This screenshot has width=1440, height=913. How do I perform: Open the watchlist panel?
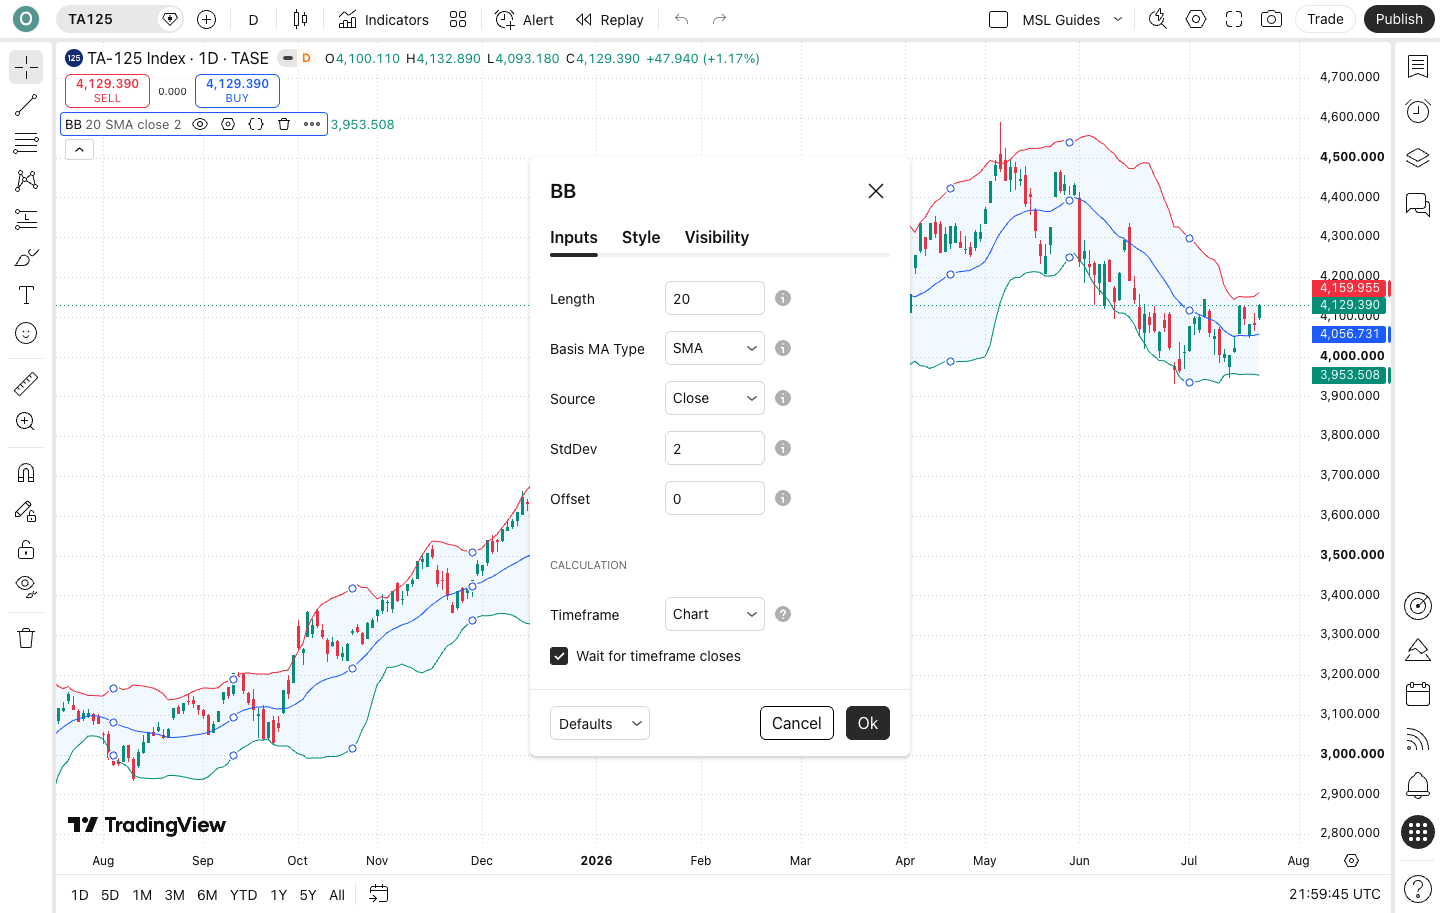[1417, 67]
